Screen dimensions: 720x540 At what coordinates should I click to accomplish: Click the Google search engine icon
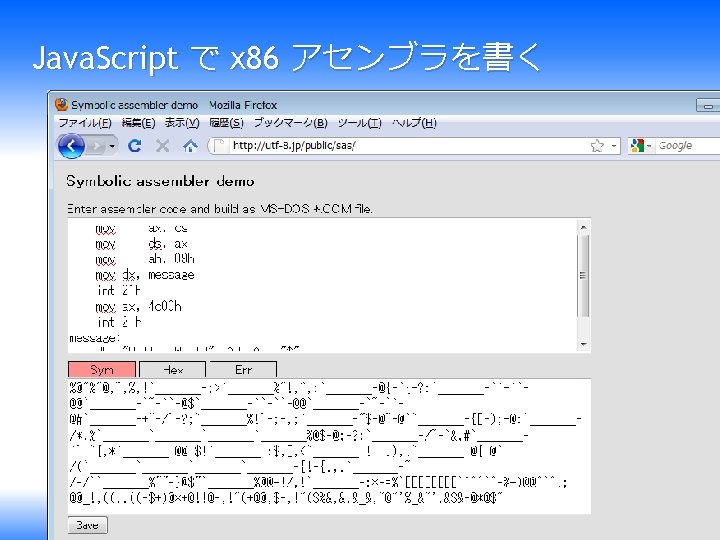[637, 146]
